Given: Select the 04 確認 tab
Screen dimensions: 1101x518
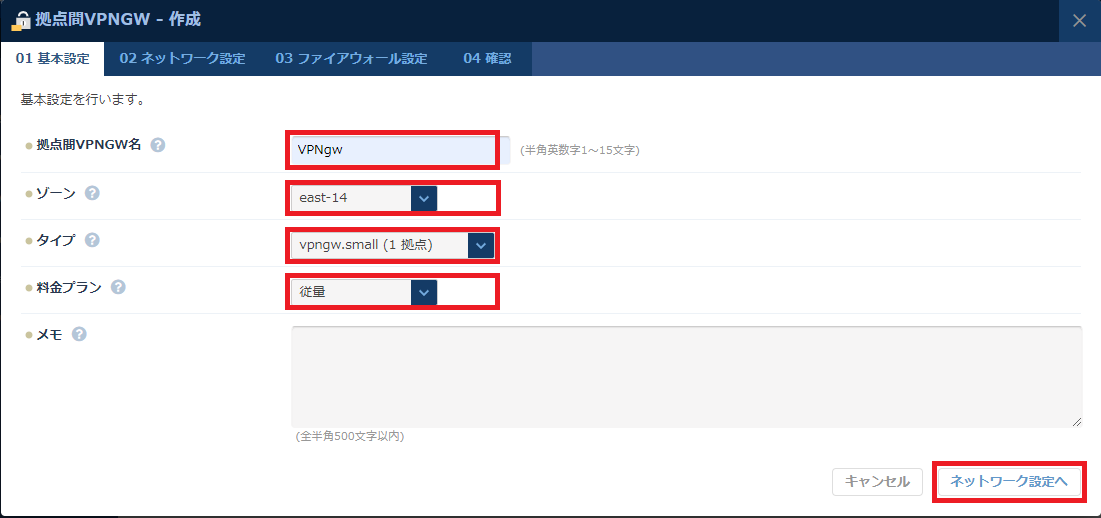Looking at the screenshot, I should click(487, 58).
